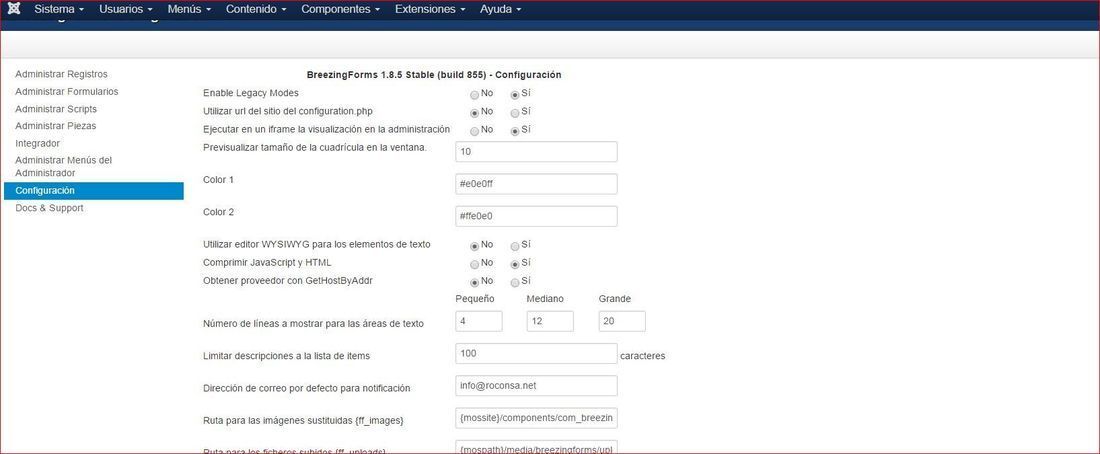
Task: Click the 'Comprimir JavaScript y HTML' label
Action: tap(267, 262)
